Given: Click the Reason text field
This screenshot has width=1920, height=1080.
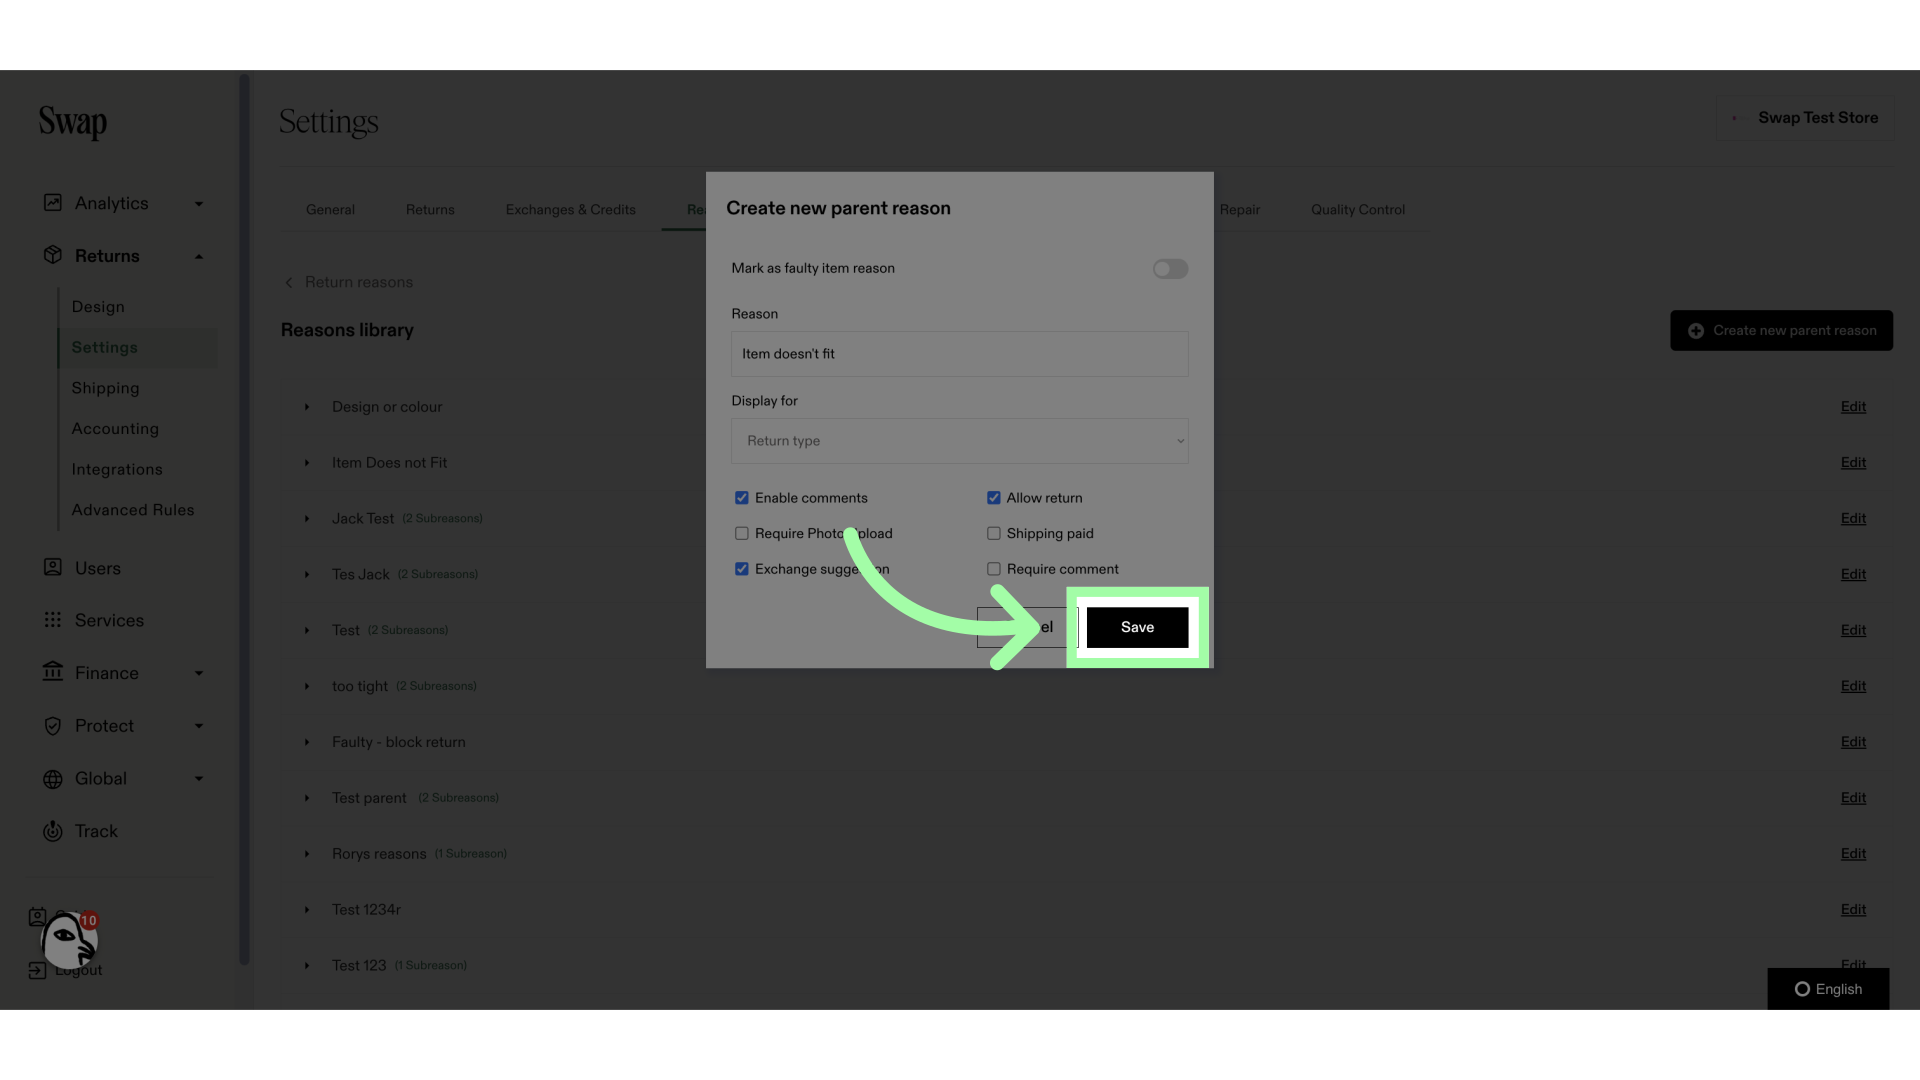Looking at the screenshot, I should coord(960,354).
